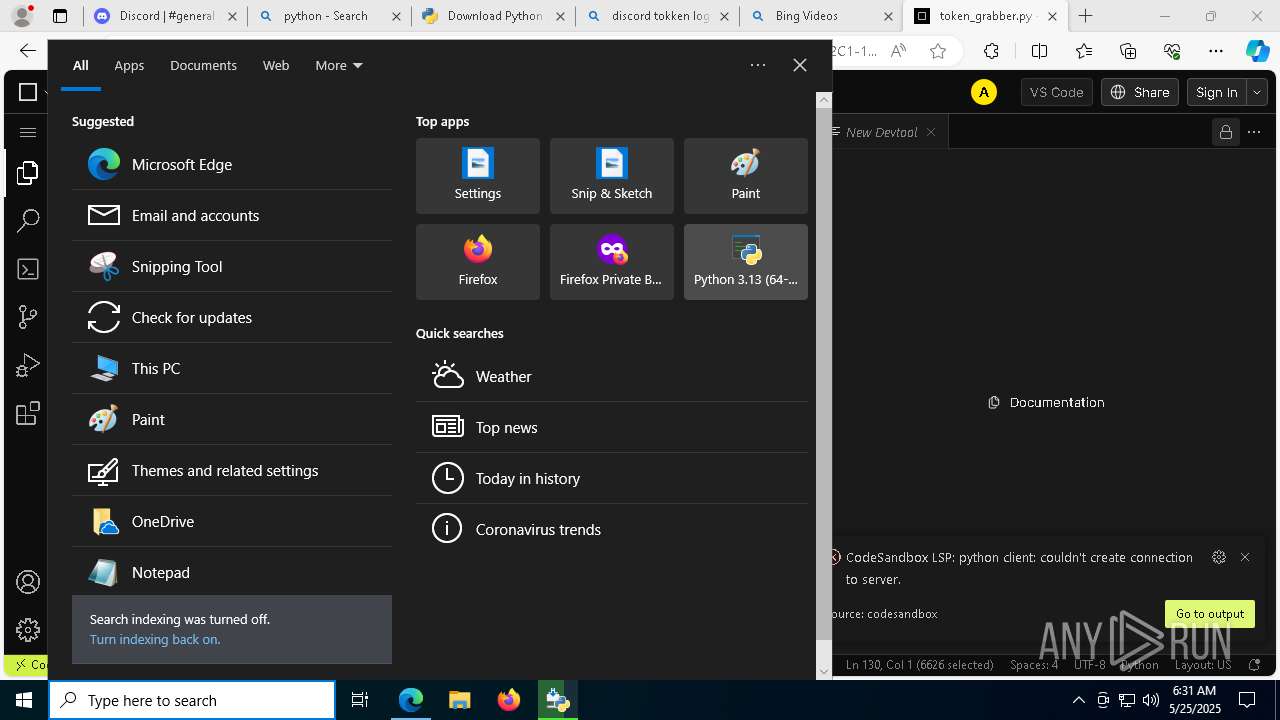This screenshot has width=1280, height=720.
Task: Click Spaces: 4 in status bar
Action: tap(1033, 664)
